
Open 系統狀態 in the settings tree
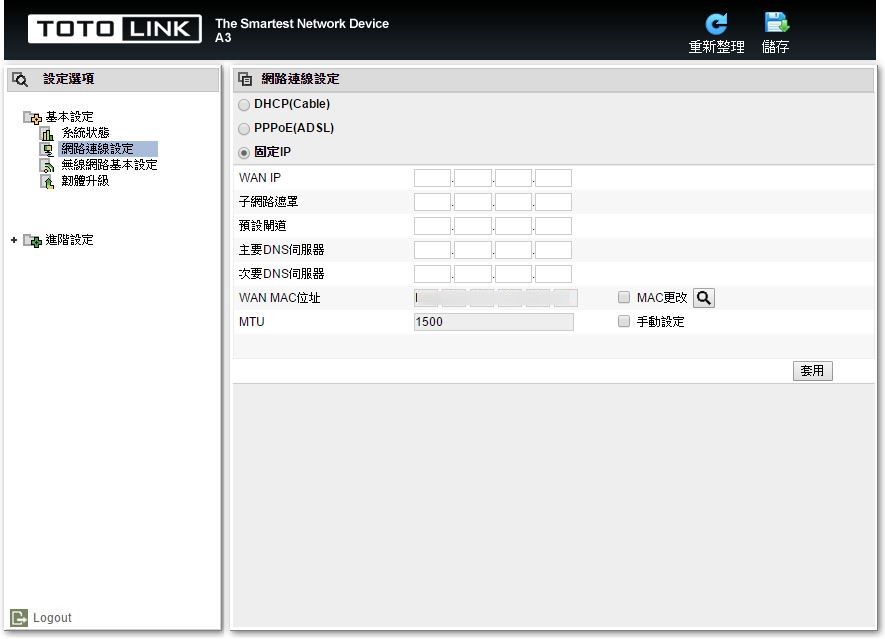pos(85,133)
